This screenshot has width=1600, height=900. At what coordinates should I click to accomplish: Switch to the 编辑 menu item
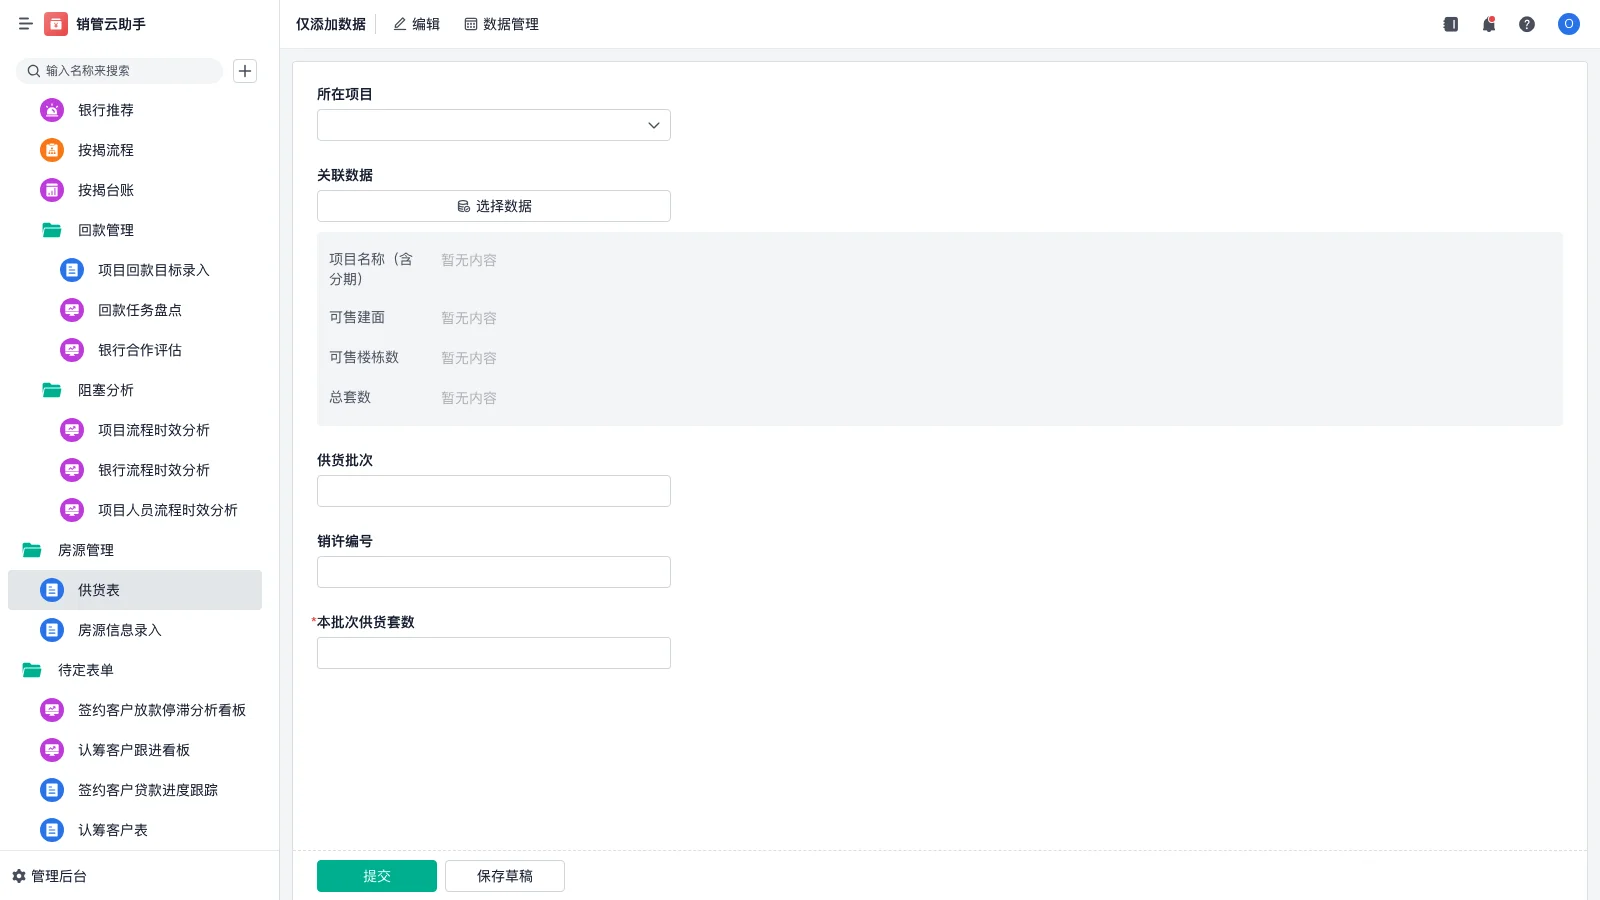pyautogui.click(x=416, y=24)
